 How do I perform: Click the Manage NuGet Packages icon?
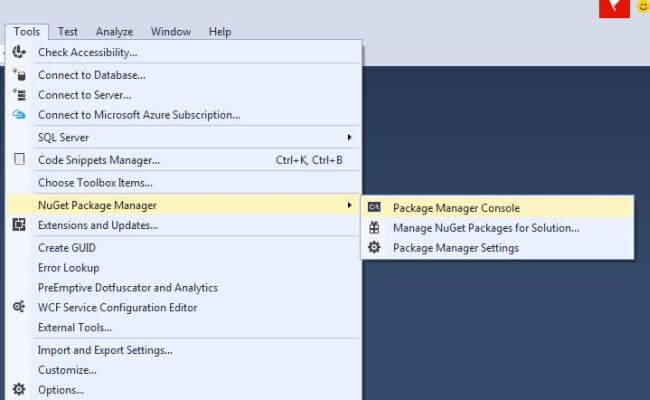pyautogui.click(x=374, y=228)
